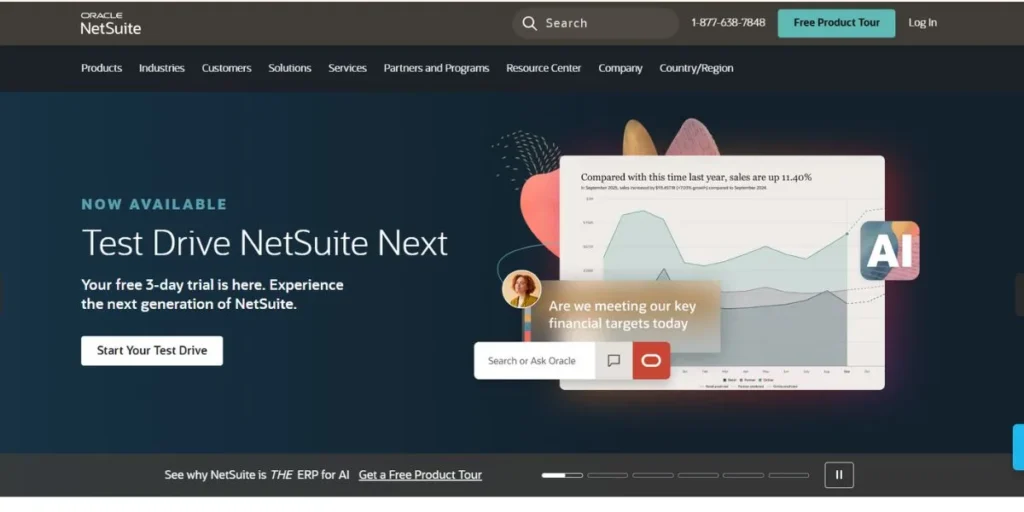
Task: Click the NOW AVAILABLE label
Action: coord(153,204)
